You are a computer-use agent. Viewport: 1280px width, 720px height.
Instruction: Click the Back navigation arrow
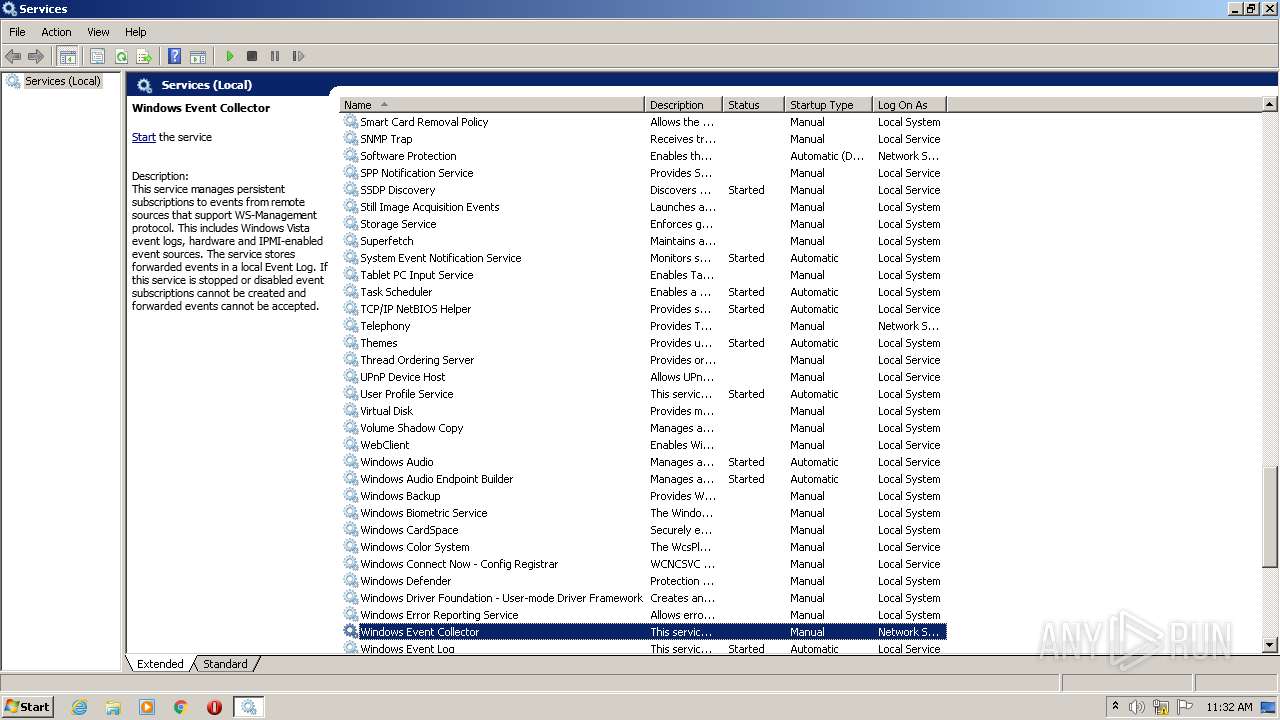pyautogui.click(x=13, y=56)
